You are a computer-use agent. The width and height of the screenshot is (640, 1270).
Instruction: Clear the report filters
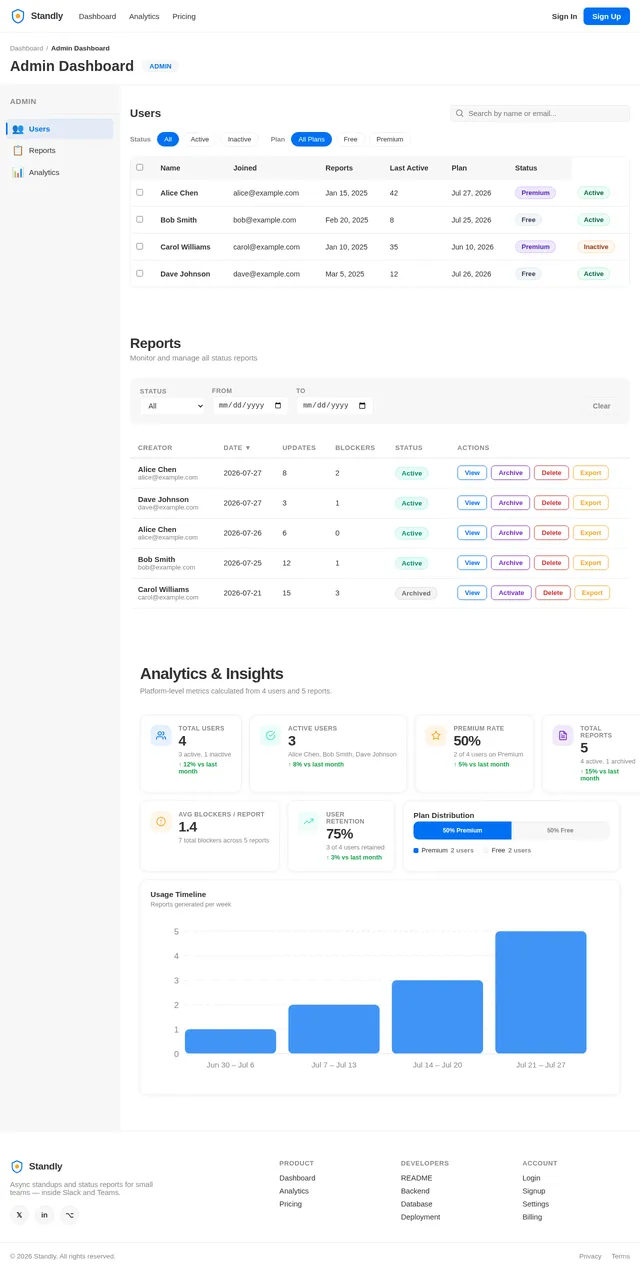point(601,406)
